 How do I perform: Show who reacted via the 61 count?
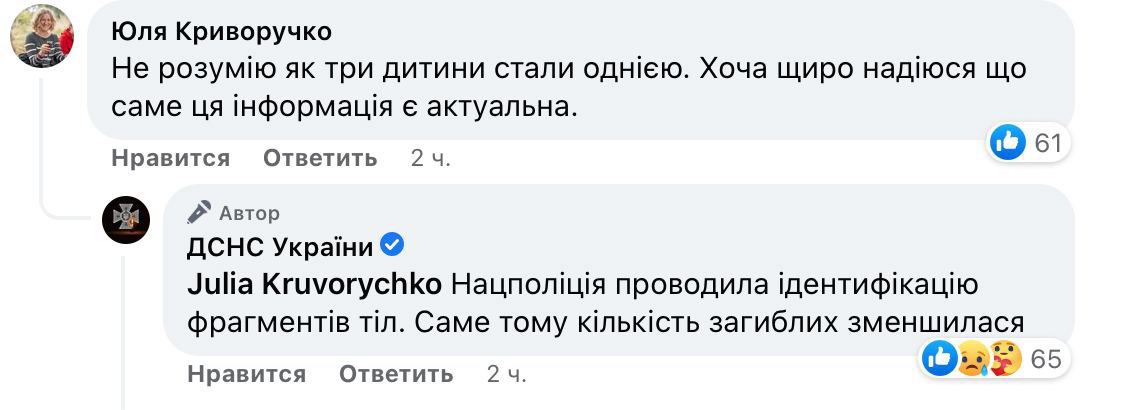[1047, 144]
